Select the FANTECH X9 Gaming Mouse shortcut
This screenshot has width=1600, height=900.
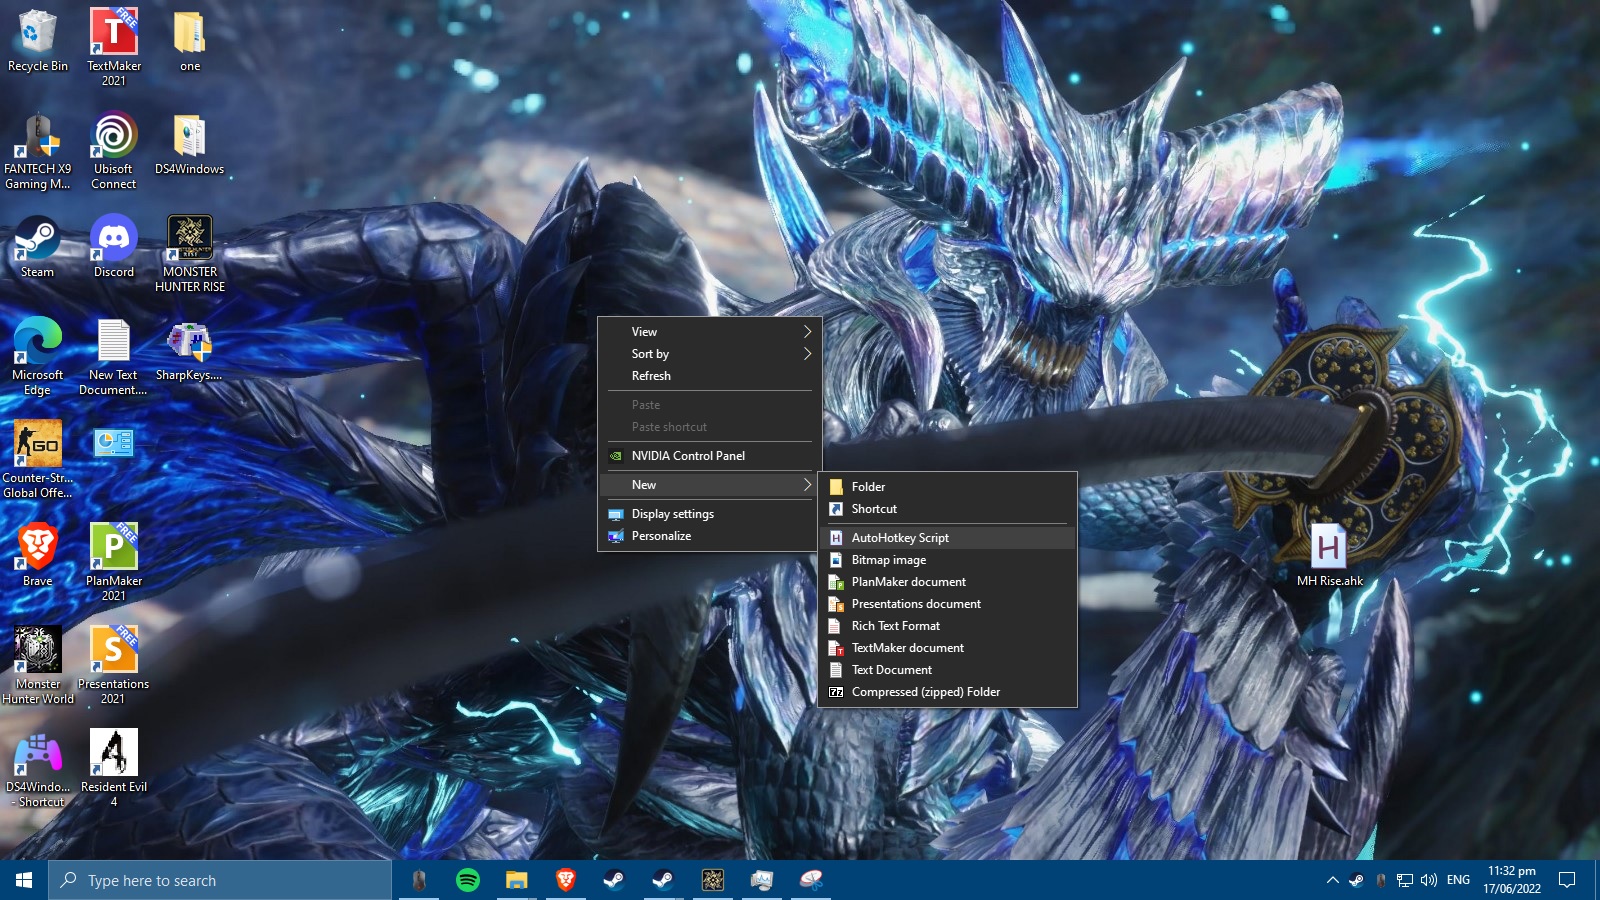[x=38, y=150]
